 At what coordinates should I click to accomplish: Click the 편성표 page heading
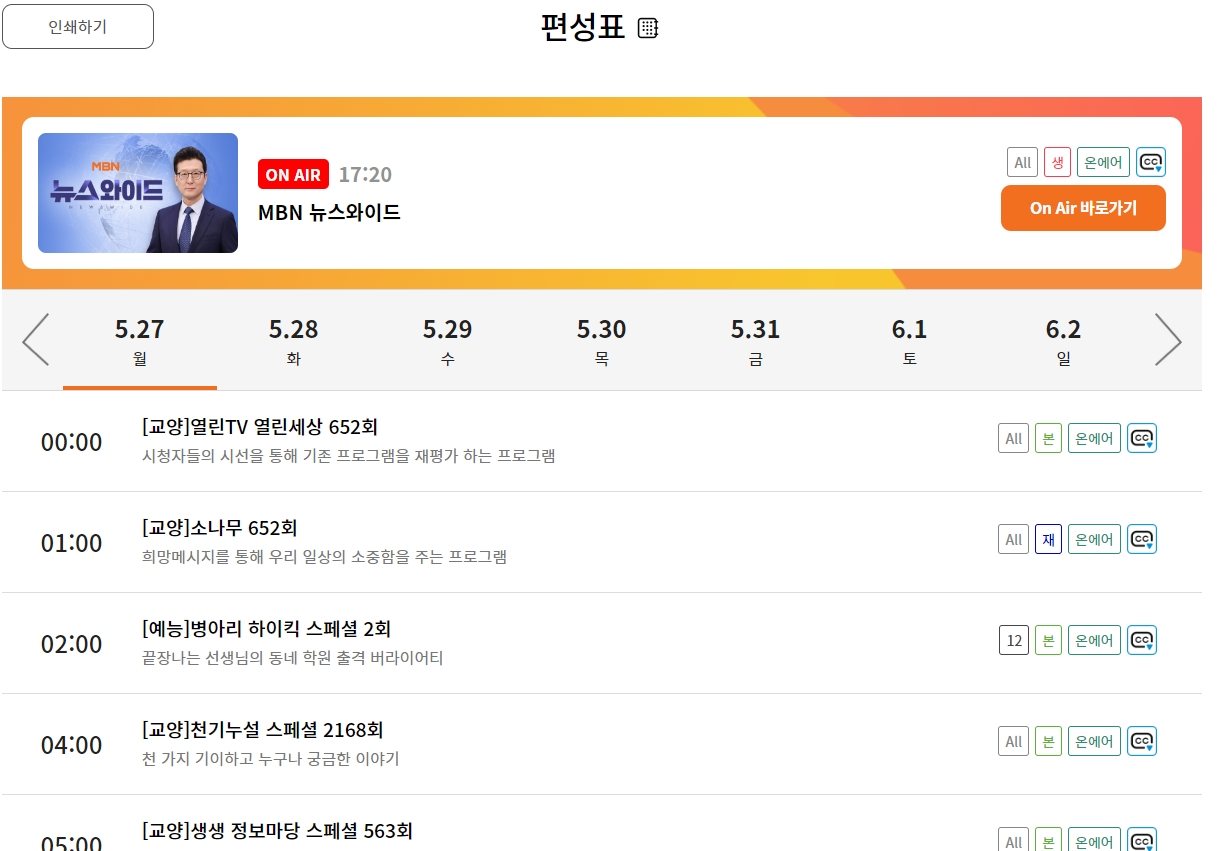pos(583,27)
